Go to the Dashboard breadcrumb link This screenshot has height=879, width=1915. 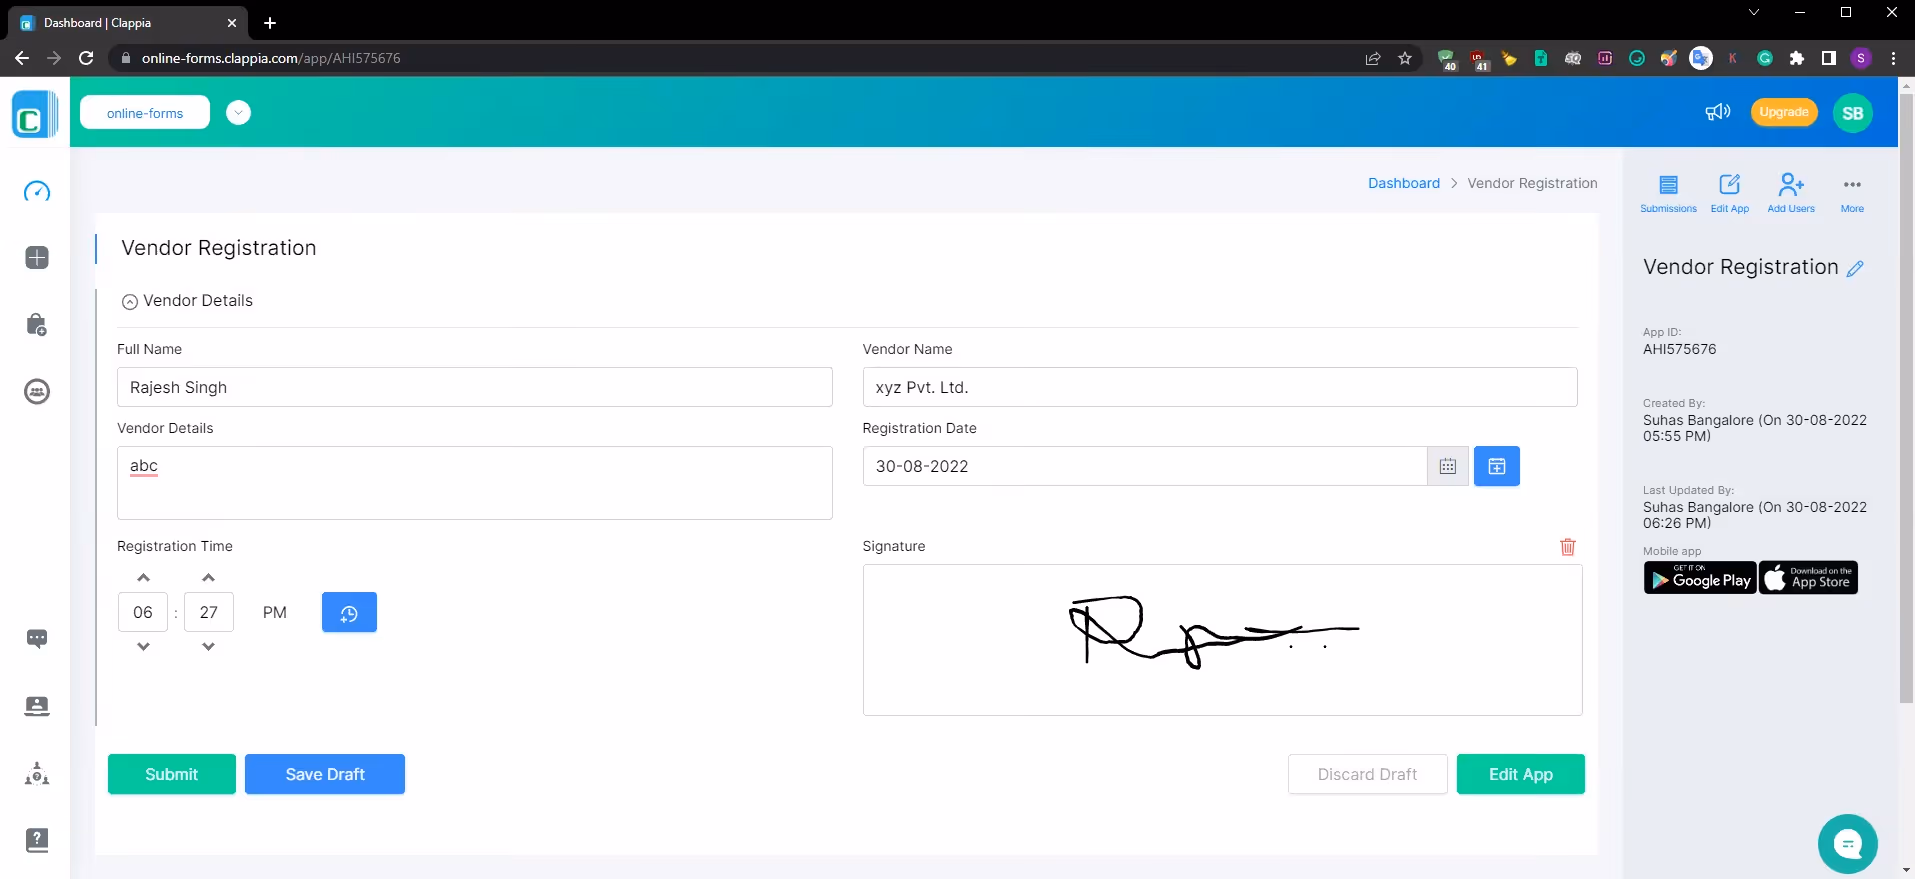pyautogui.click(x=1404, y=183)
